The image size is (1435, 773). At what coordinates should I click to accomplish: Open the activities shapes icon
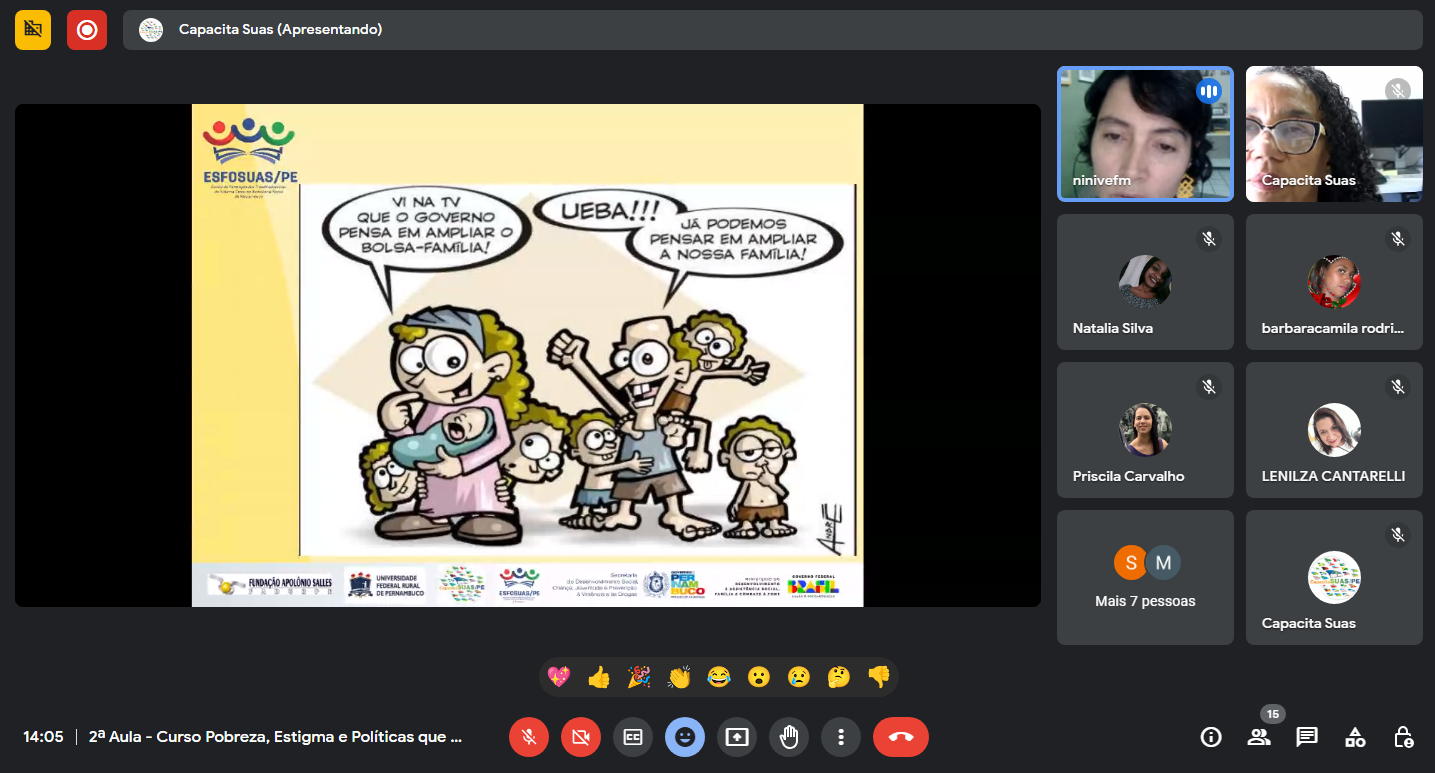[1355, 738]
